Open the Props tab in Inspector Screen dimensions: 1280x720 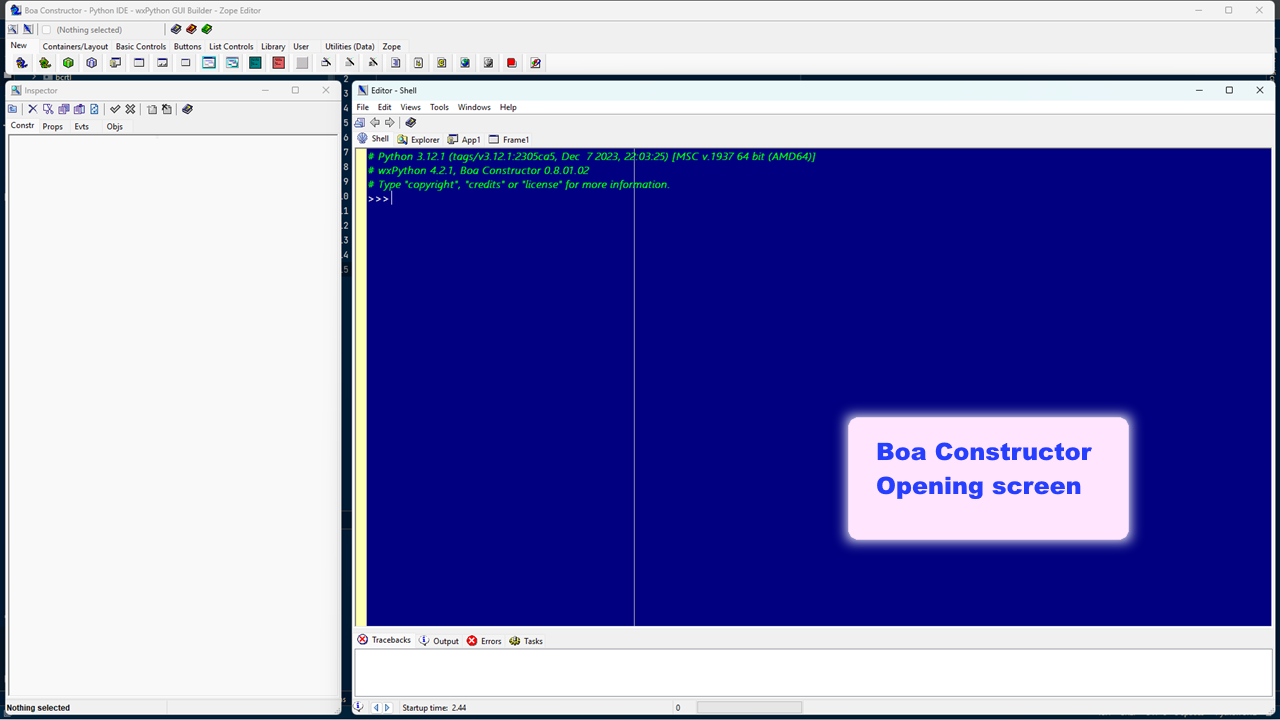52,127
